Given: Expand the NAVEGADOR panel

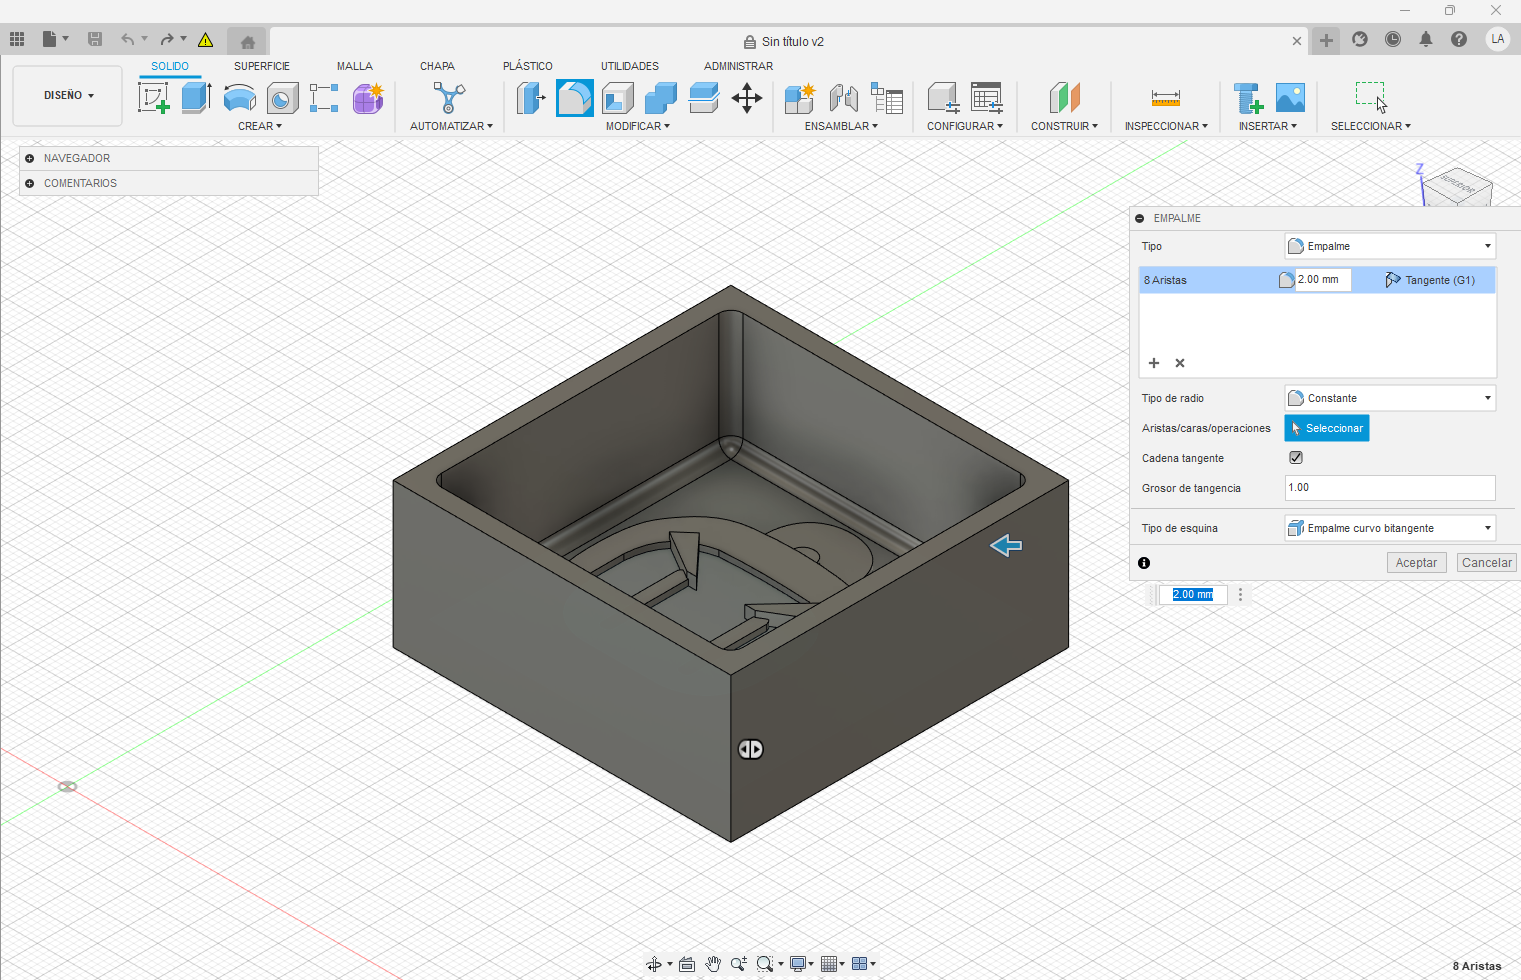Looking at the screenshot, I should tap(30, 158).
